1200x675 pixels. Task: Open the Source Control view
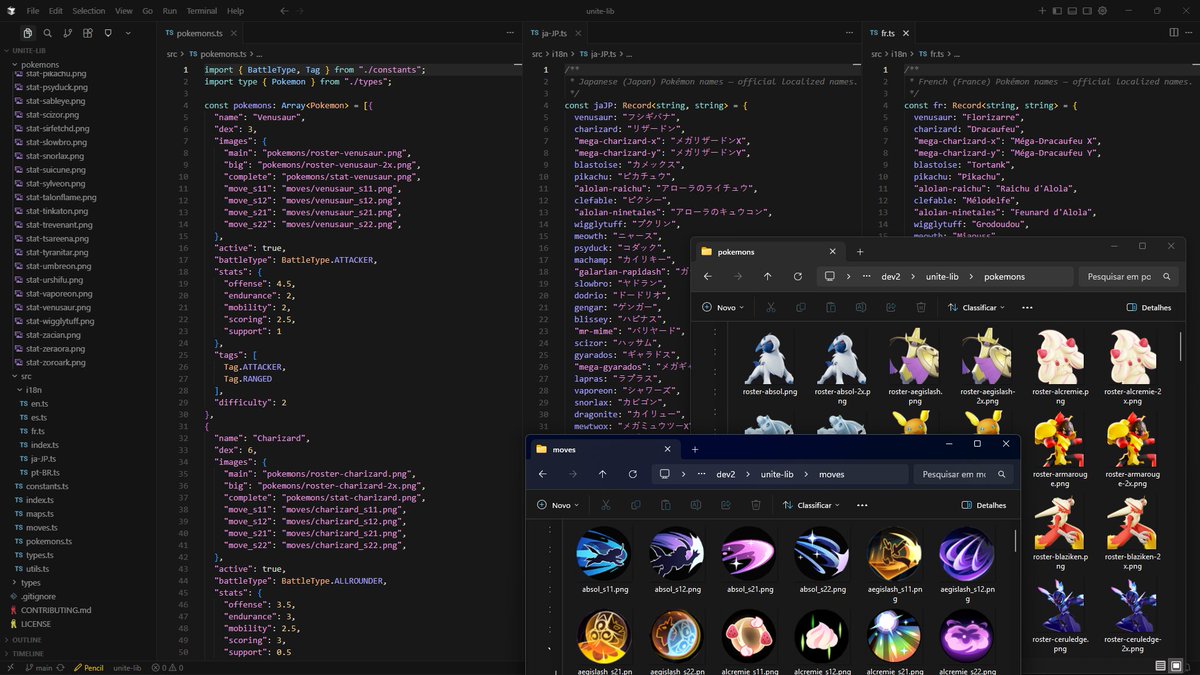[x=67, y=33]
